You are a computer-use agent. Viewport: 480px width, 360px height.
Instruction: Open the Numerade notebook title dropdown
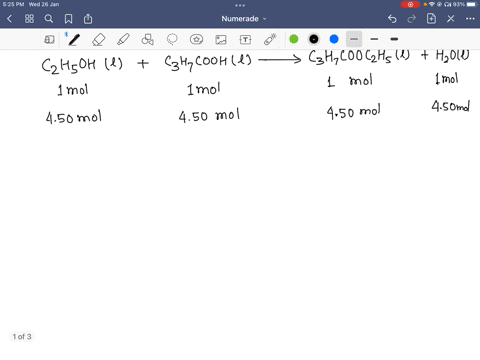[244, 19]
